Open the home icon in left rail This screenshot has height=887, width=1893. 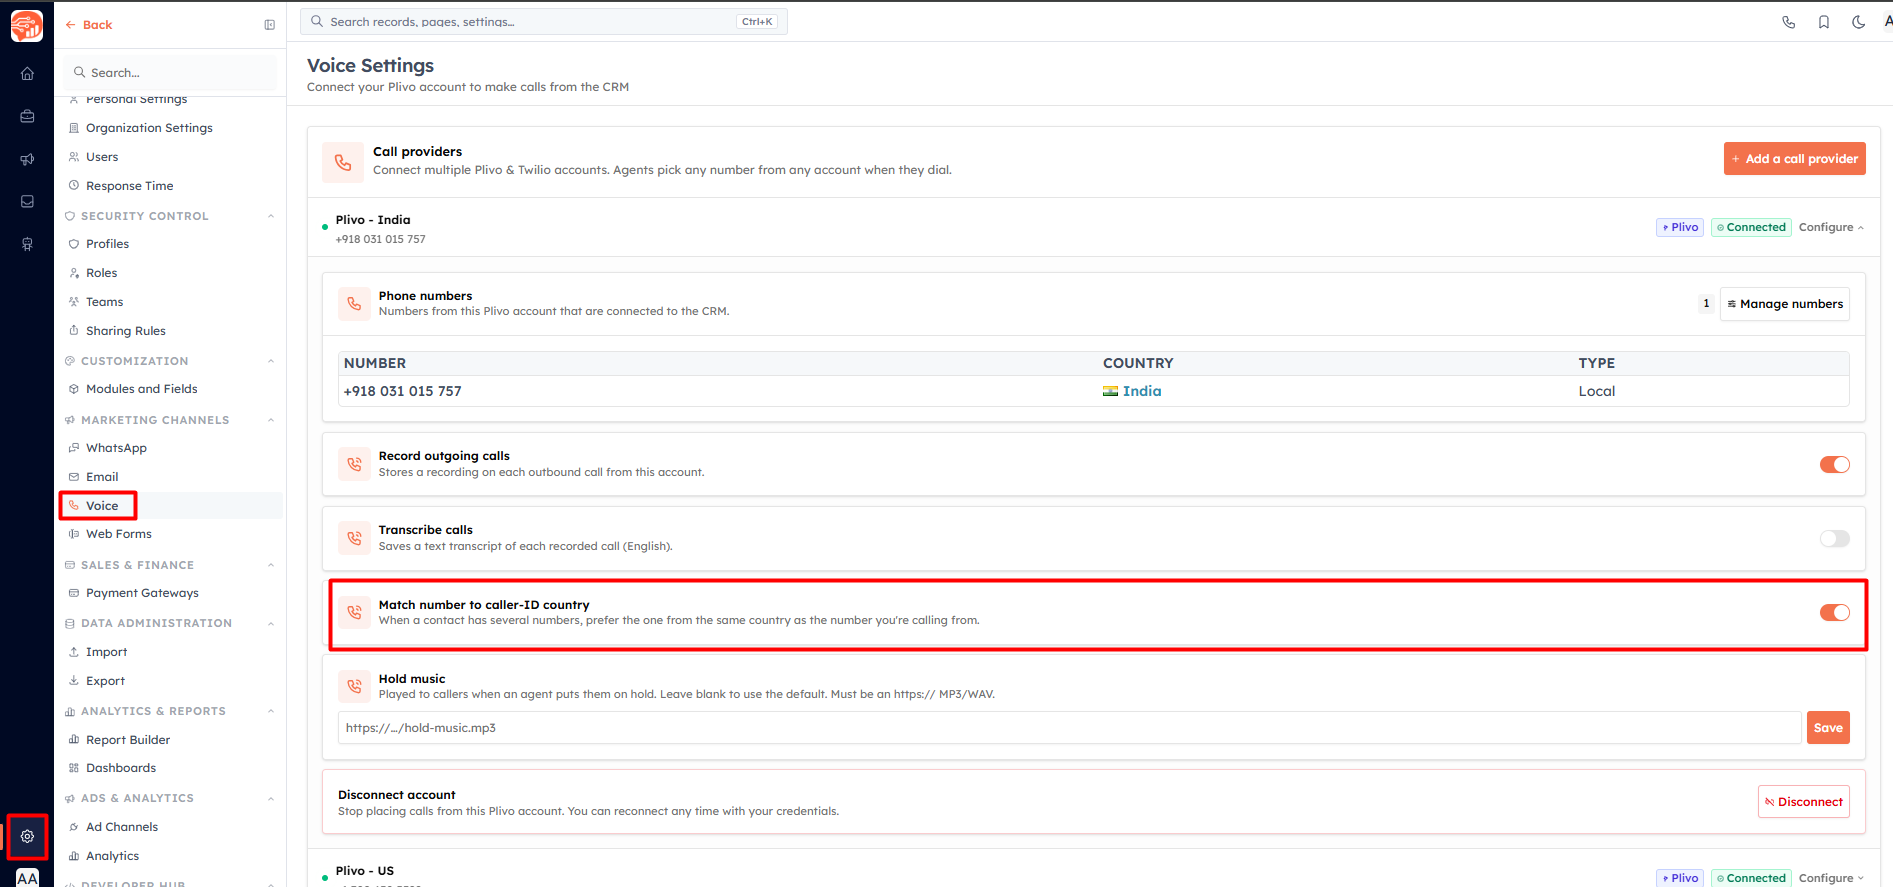coord(27,73)
